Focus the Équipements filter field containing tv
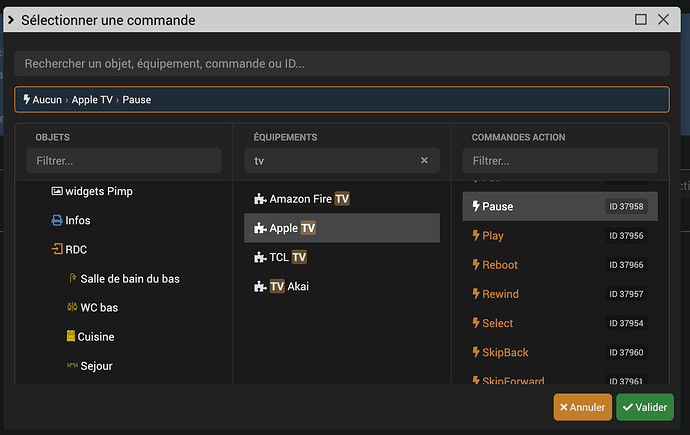The width and height of the screenshot is (690, 435). (342, 161)
